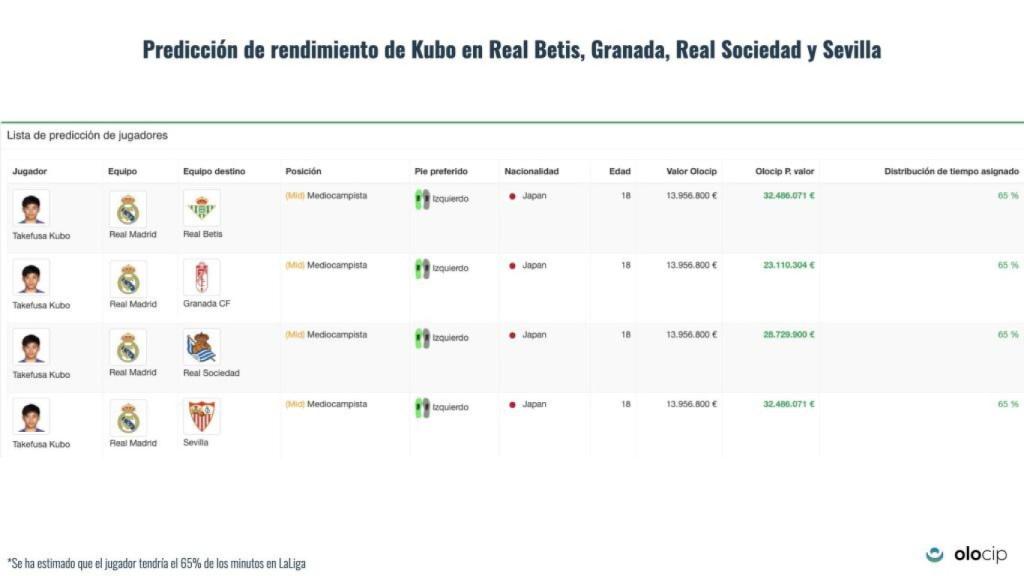Click Real Madrid crest in Betis row

click(x=128, y=209)
